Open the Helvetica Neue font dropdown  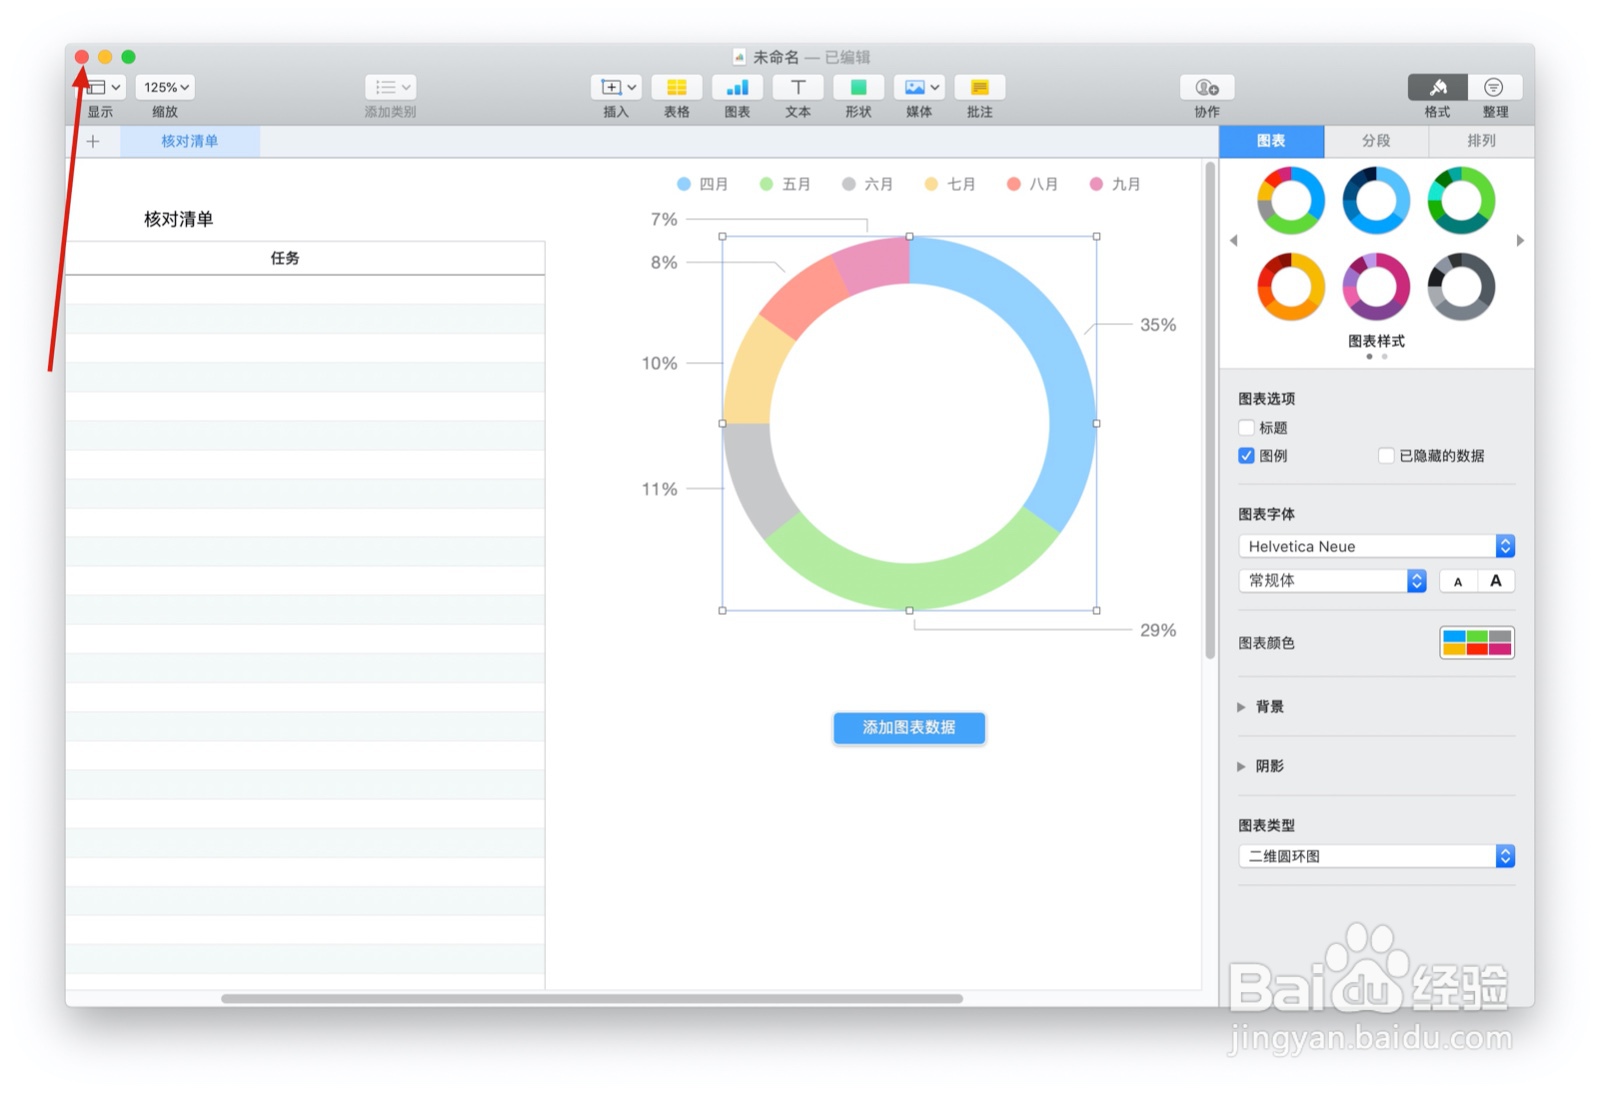click(1375, 546)
